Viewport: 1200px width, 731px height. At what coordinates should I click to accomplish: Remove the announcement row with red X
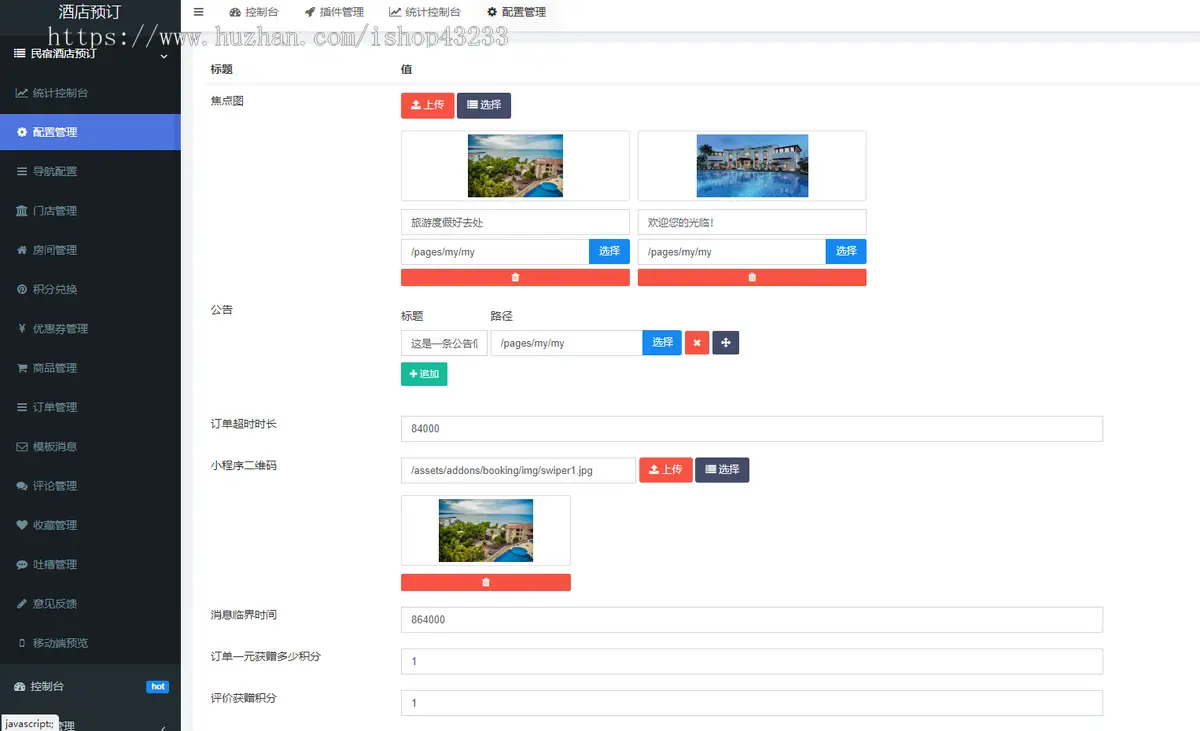click(x=697, y=343)
